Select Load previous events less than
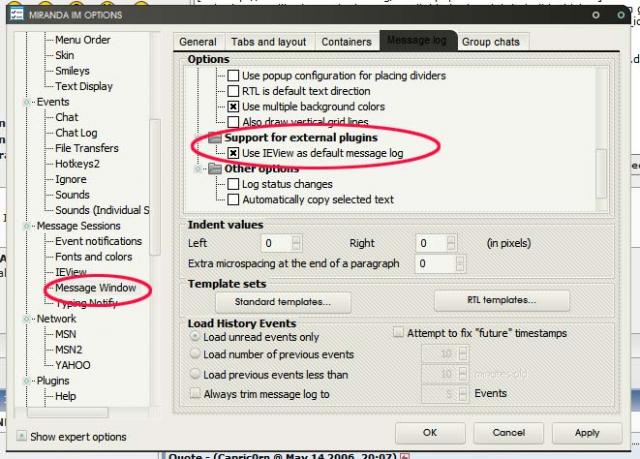The width and height of the screenshot is (640, 459). click(x=195, y=374)
